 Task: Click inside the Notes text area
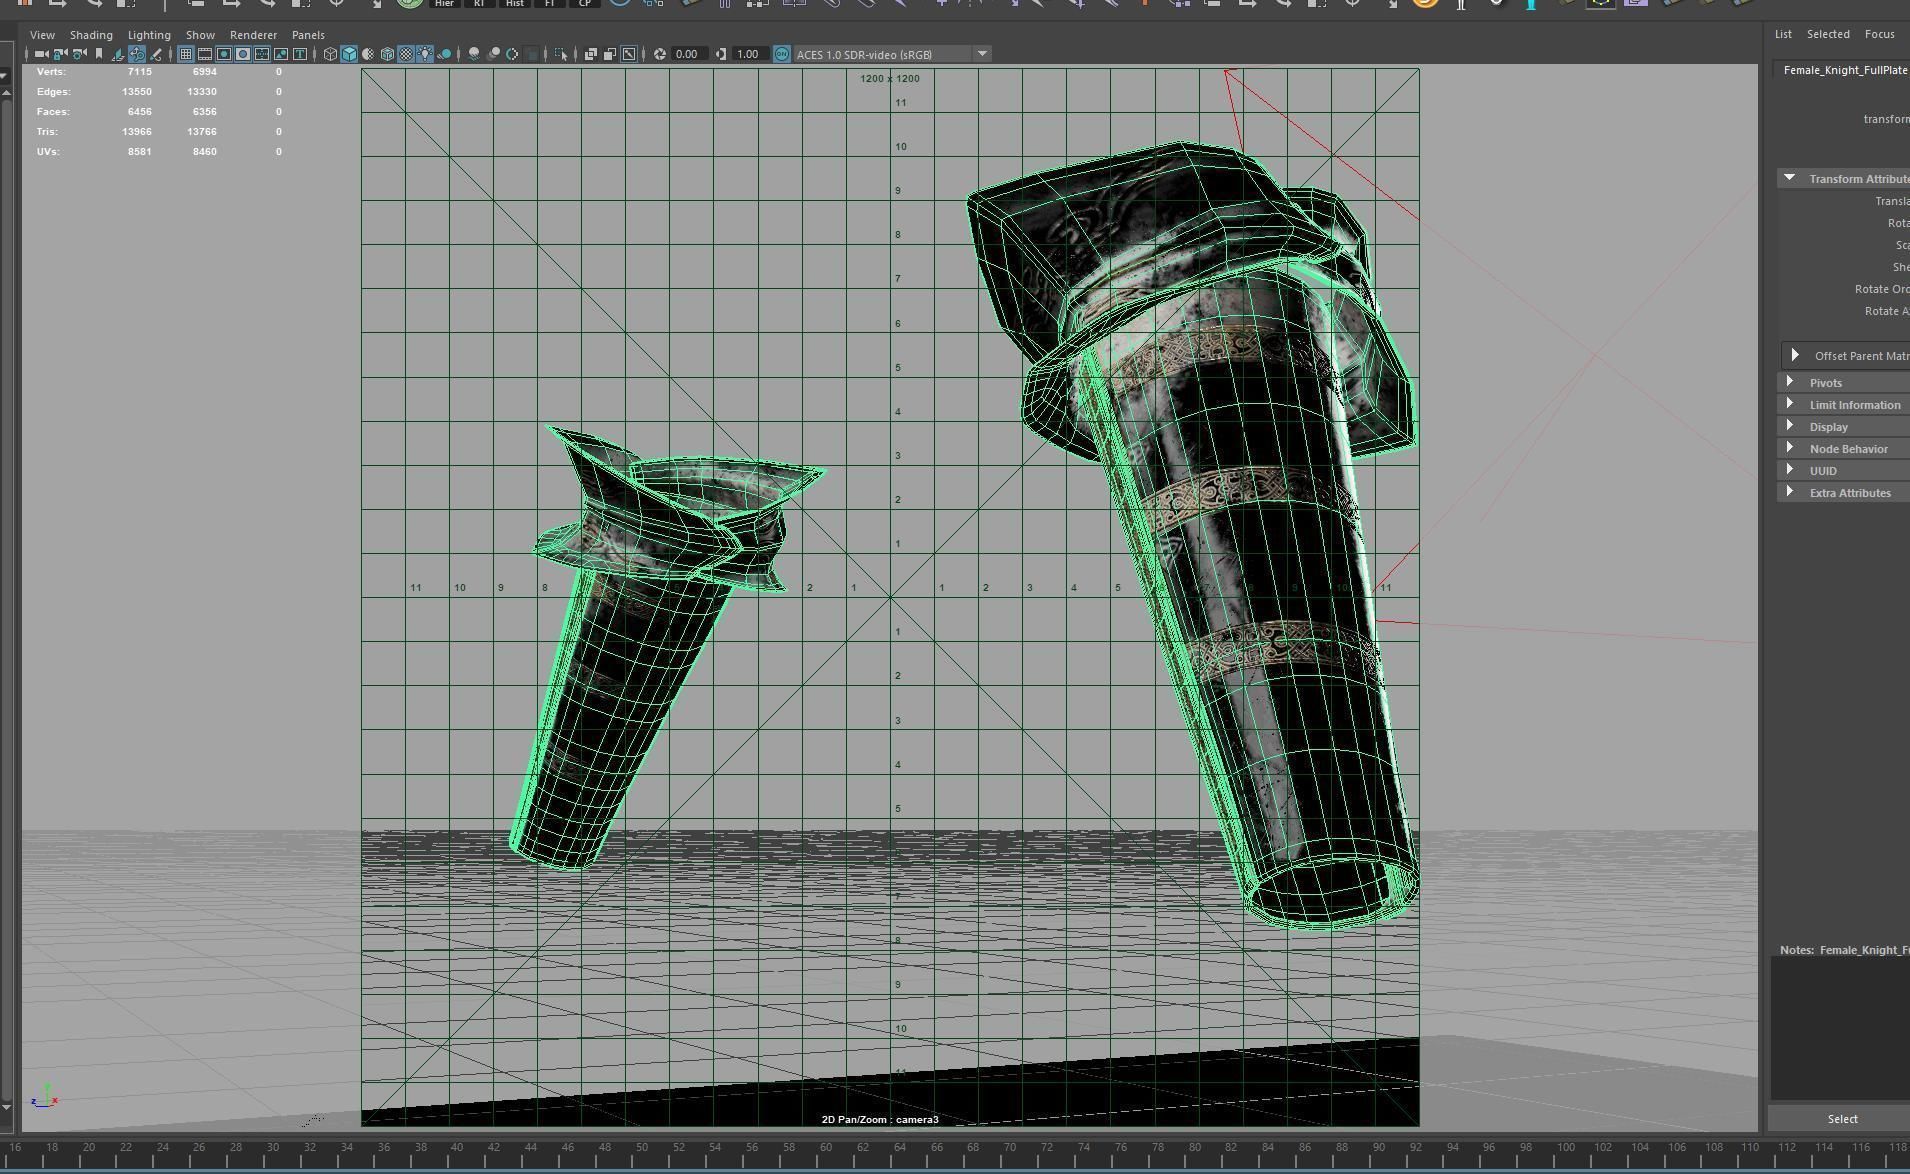click(x=1841, y=1028)
